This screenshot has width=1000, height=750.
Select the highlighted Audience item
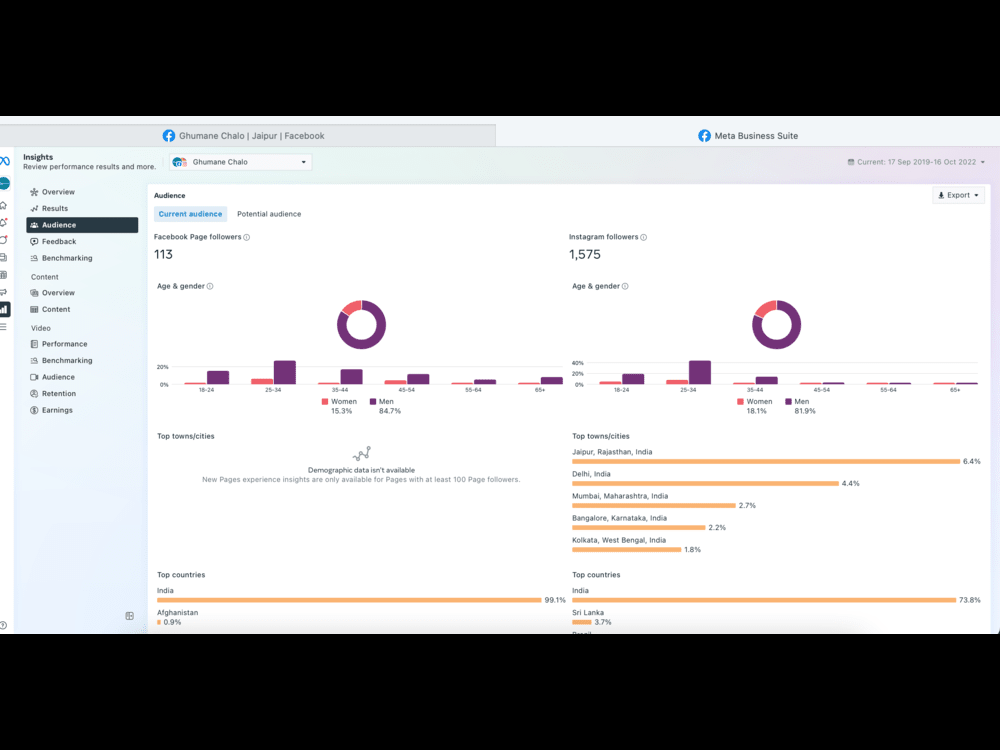tap(82, 225)
